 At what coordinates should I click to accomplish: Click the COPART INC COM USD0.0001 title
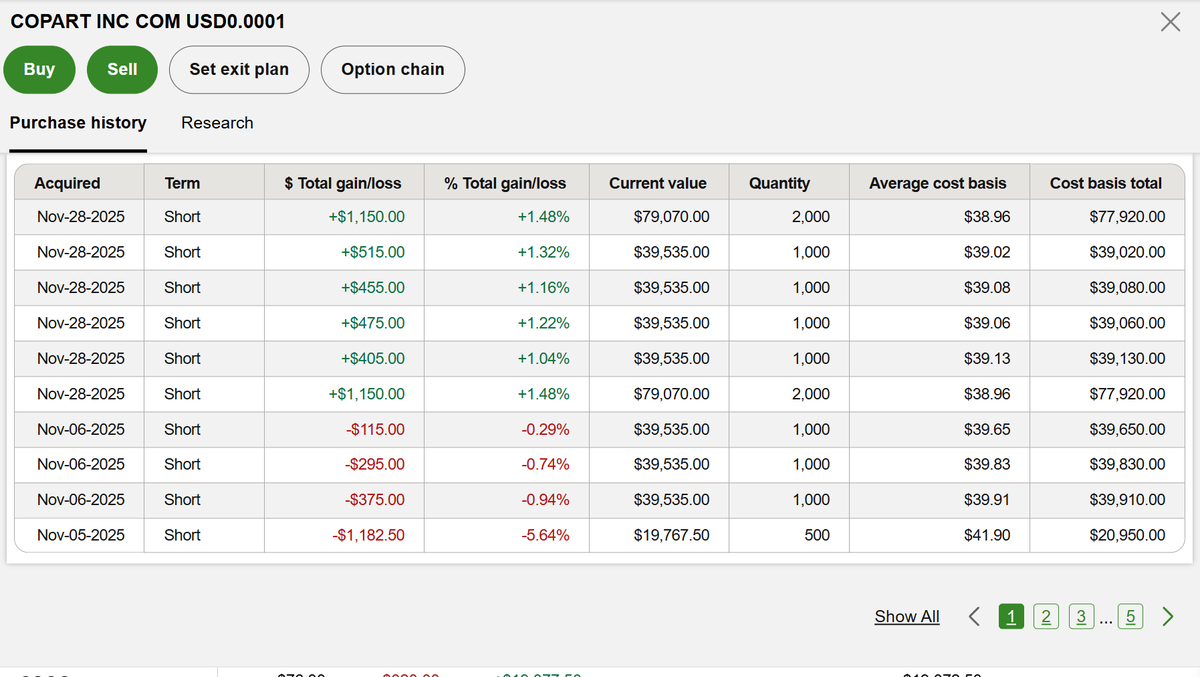point(147,21)
